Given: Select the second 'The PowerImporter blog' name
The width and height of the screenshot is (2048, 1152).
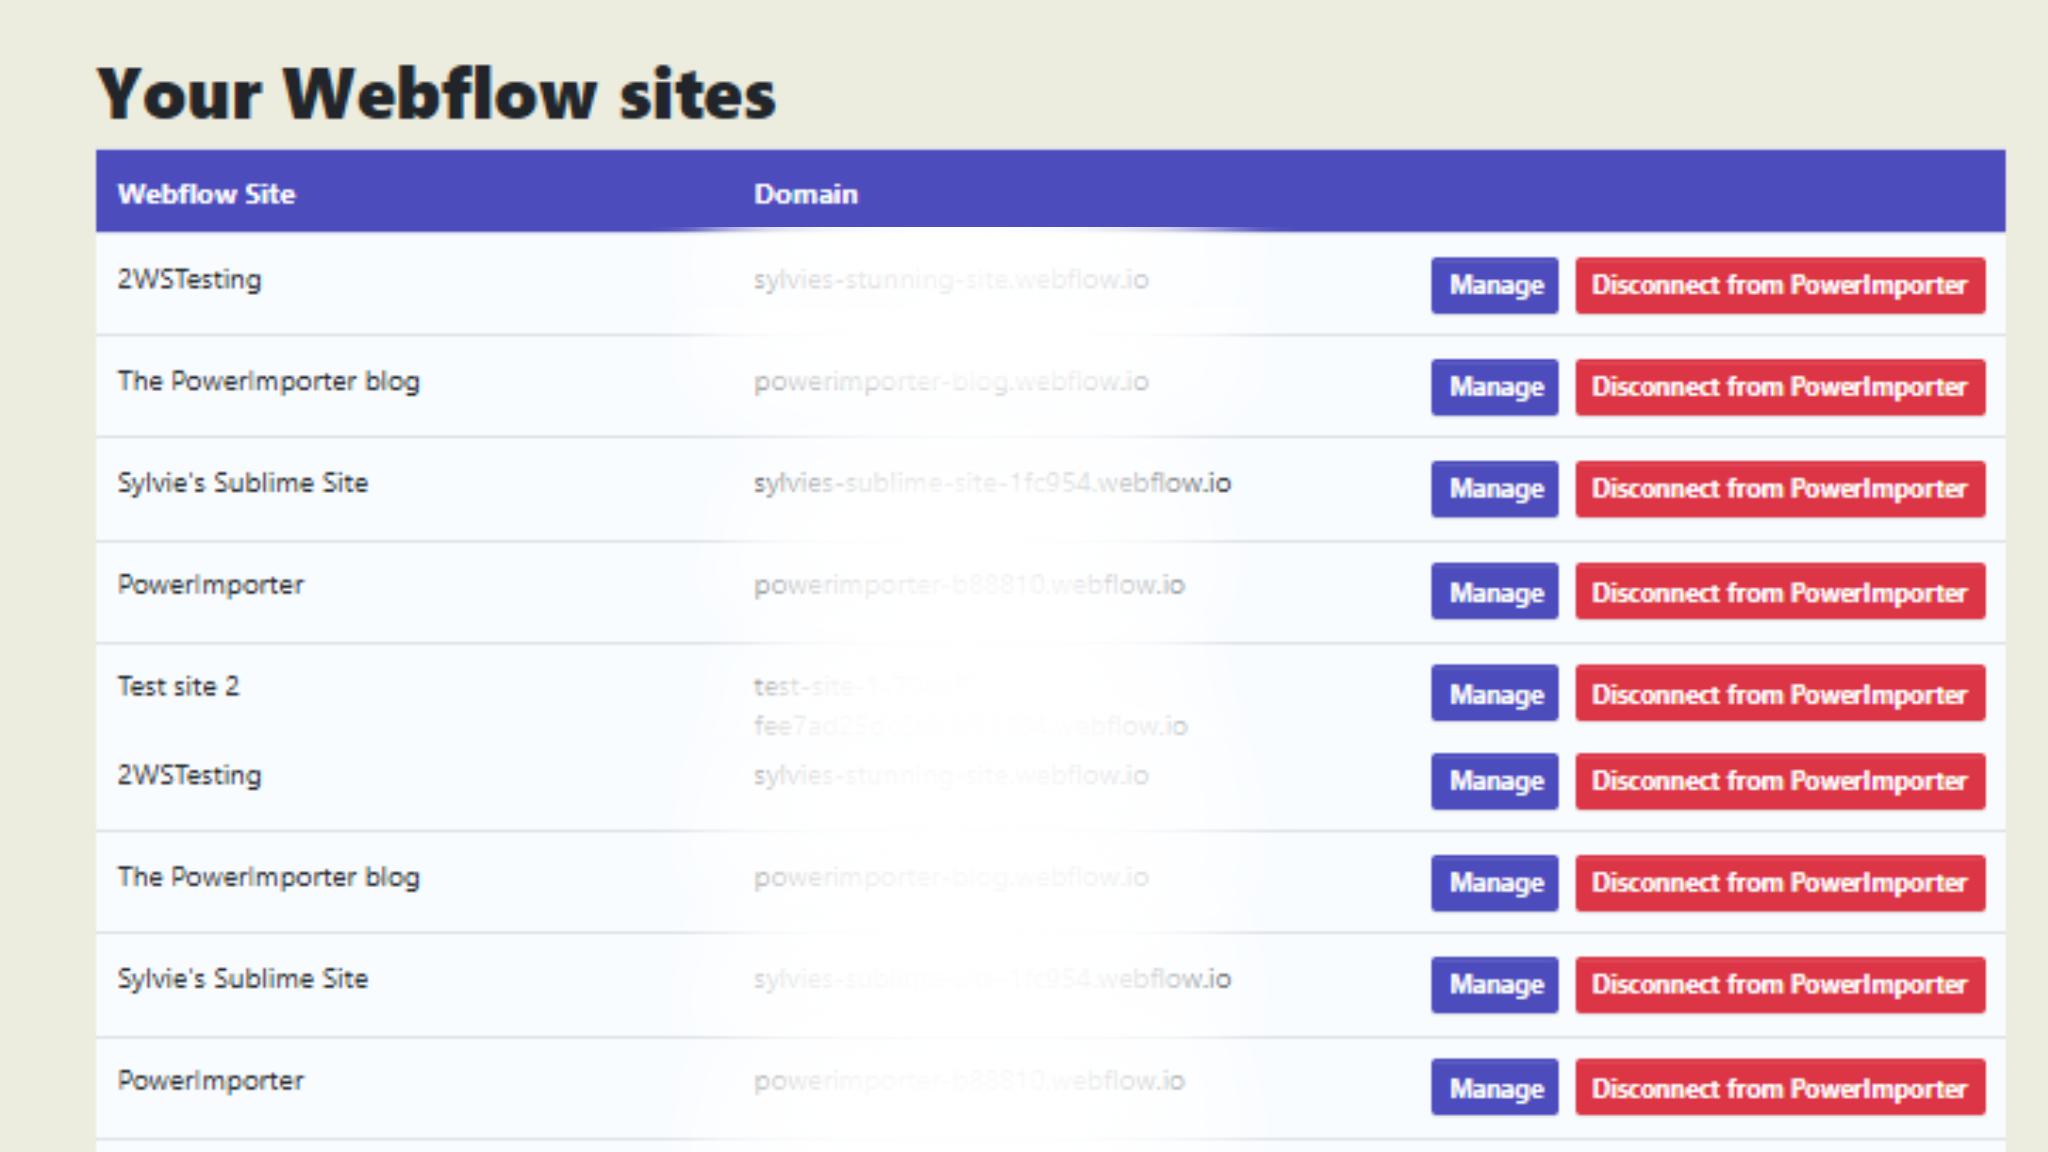Looking at the screenshot, I should (x=269, y=878).
